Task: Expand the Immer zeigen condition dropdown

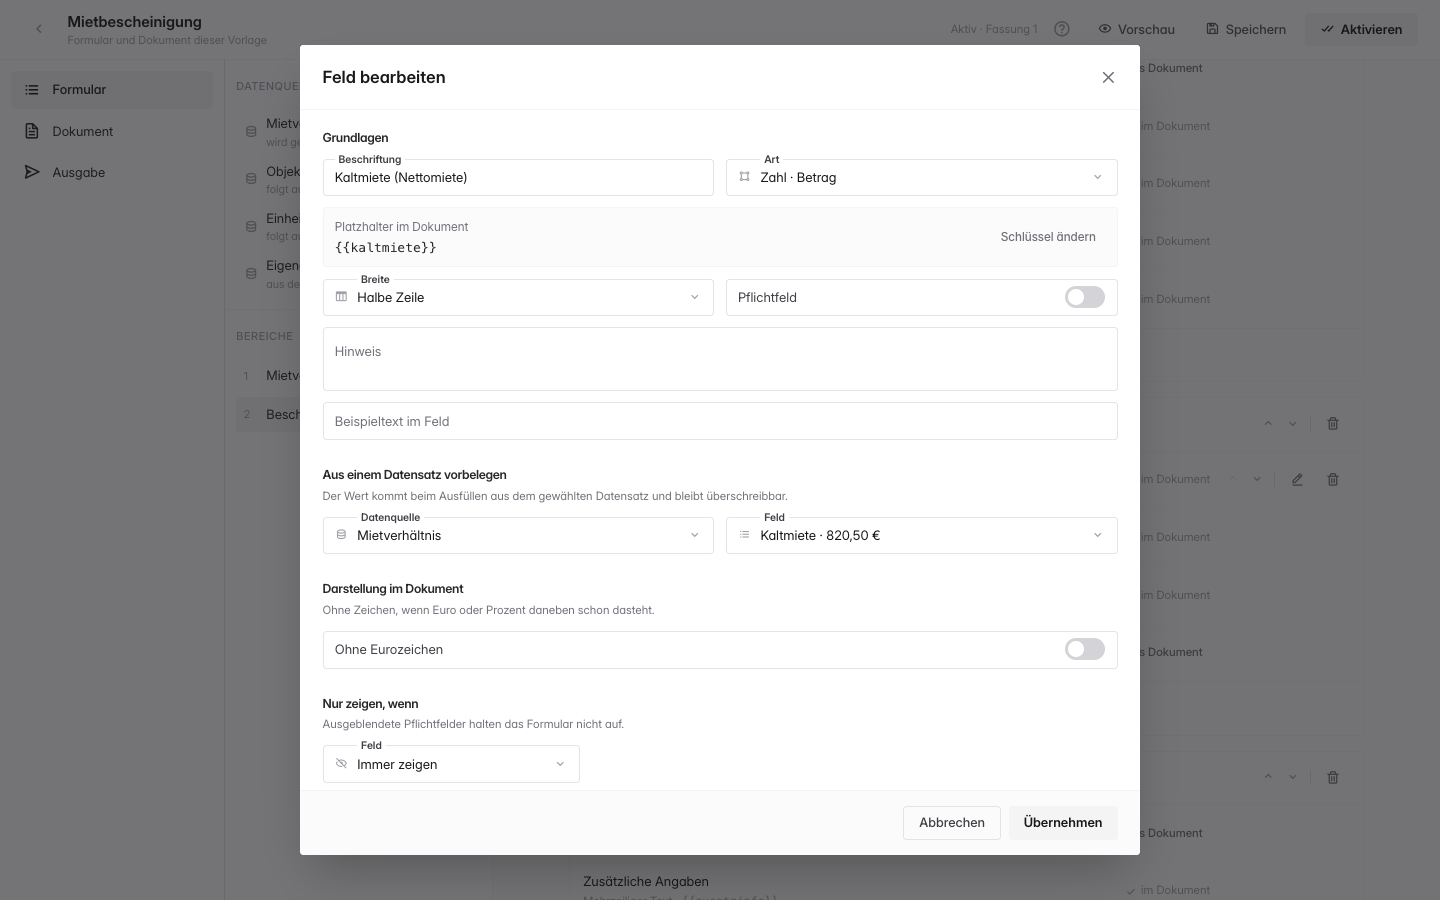Action: (451, 764)
